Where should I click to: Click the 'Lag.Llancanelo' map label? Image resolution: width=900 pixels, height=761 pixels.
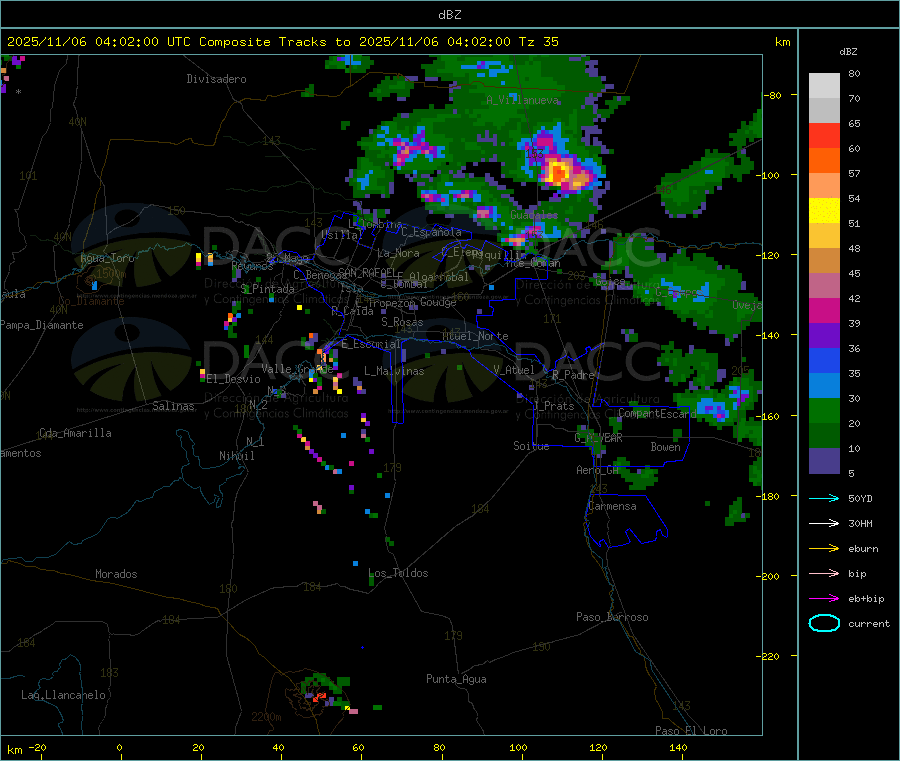[63, 695]
